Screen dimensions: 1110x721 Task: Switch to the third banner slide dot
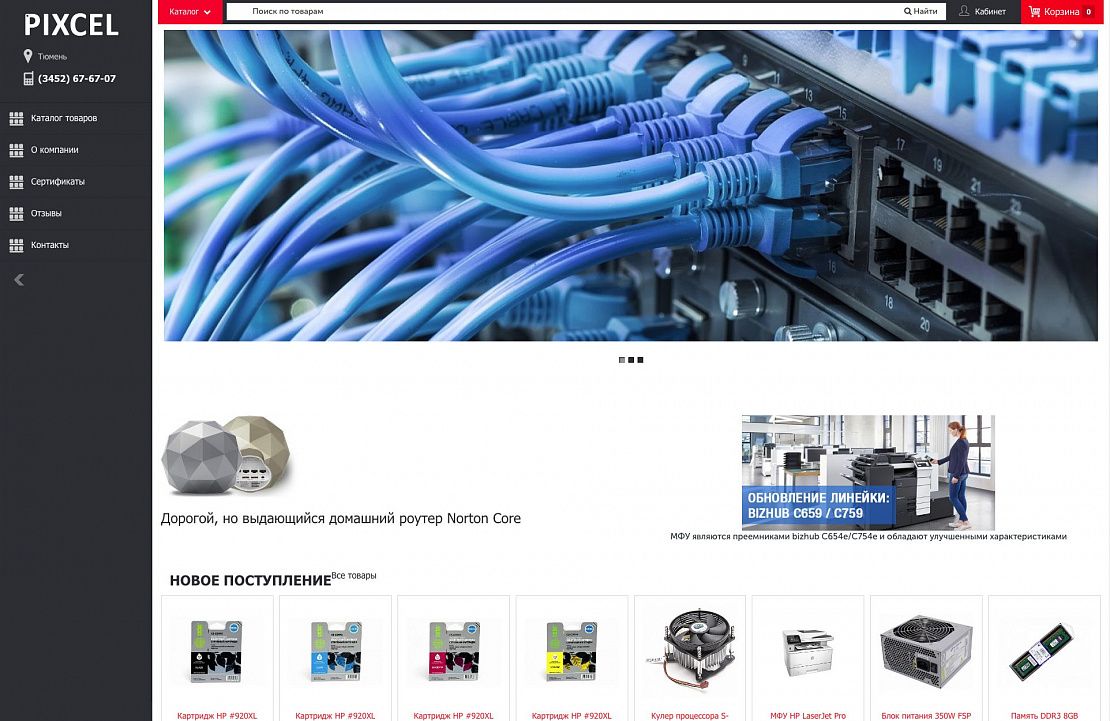pos(640,360)
